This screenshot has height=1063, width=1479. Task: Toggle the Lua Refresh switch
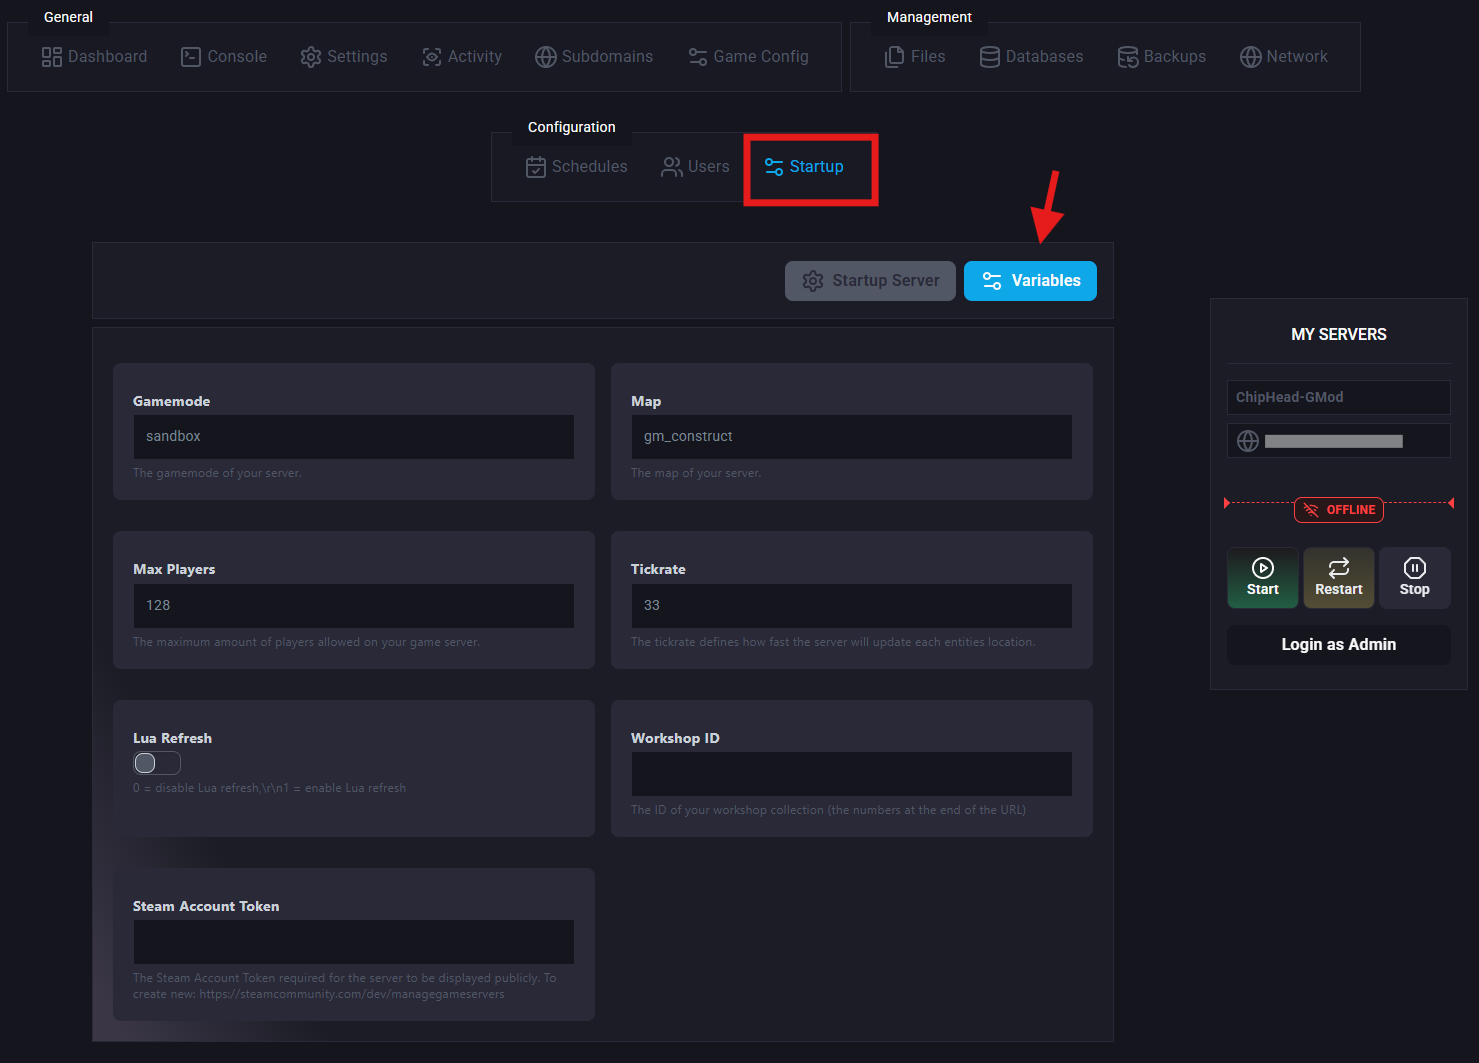157,763
